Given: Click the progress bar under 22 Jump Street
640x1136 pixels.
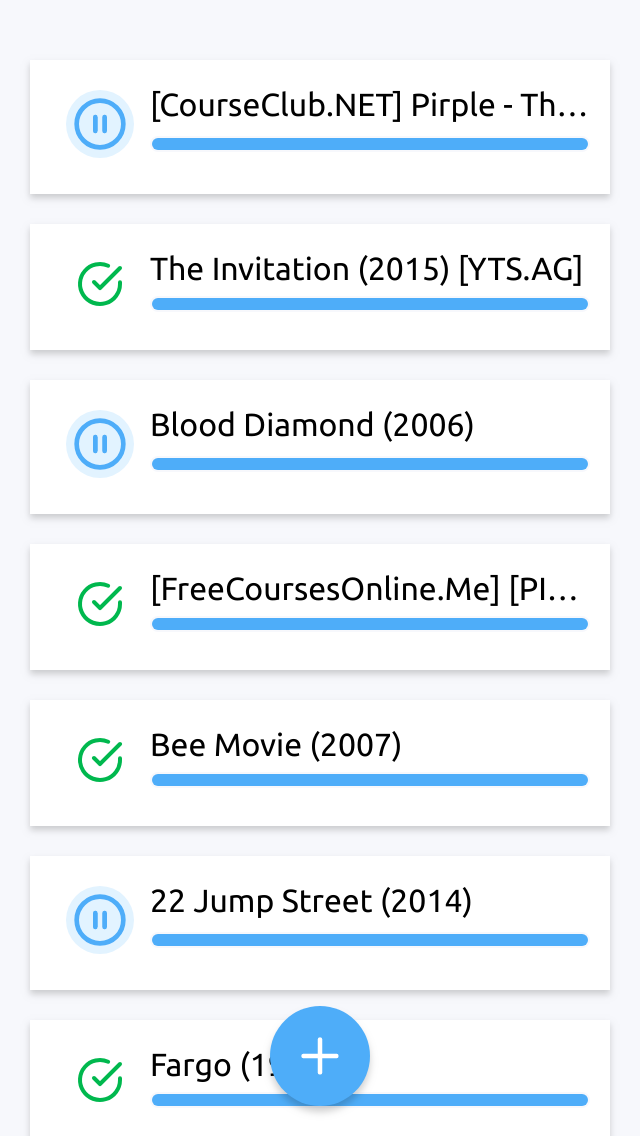Looking at the screenshot, I should click(370, 940).
